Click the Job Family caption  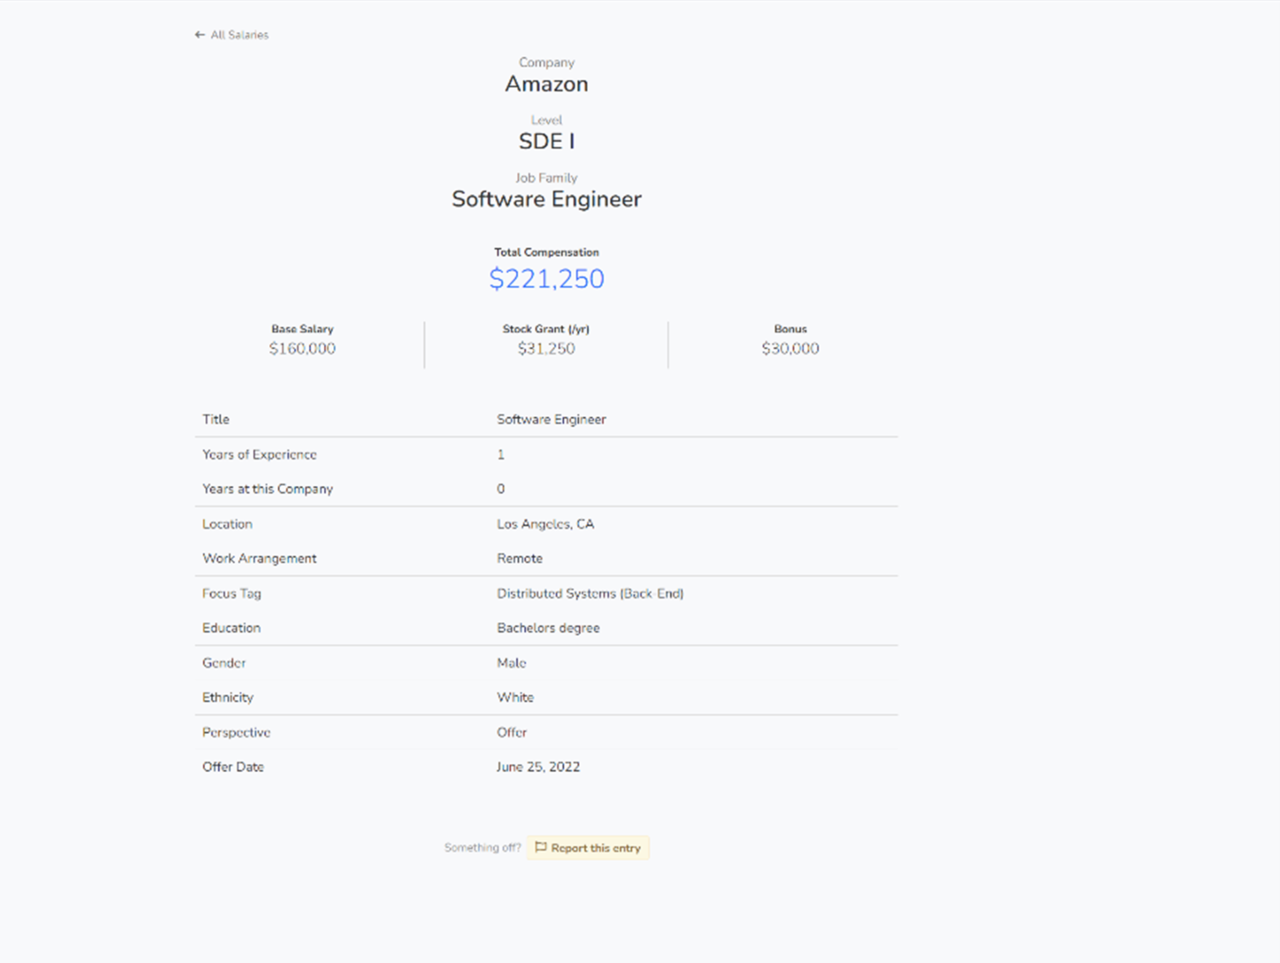[x=547, y=178]
